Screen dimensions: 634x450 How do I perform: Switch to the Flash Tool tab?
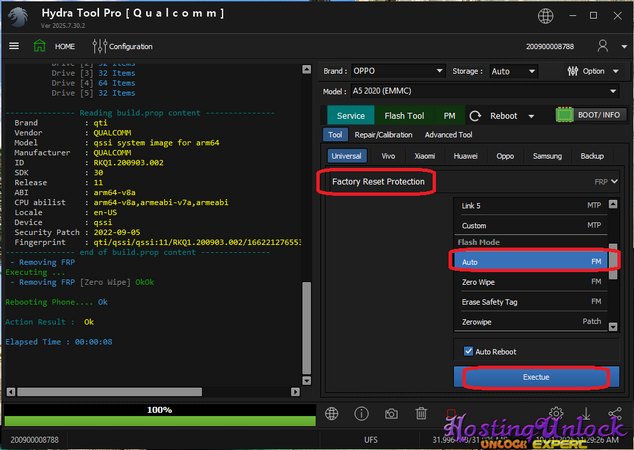[404, 116]
